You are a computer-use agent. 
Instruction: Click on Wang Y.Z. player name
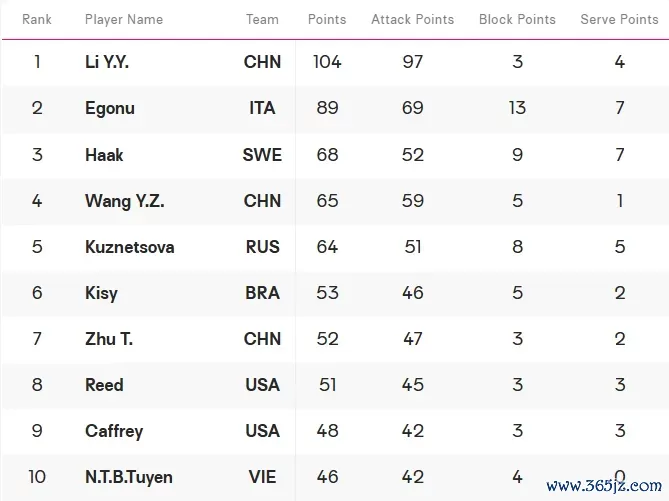tap(125, 201)
